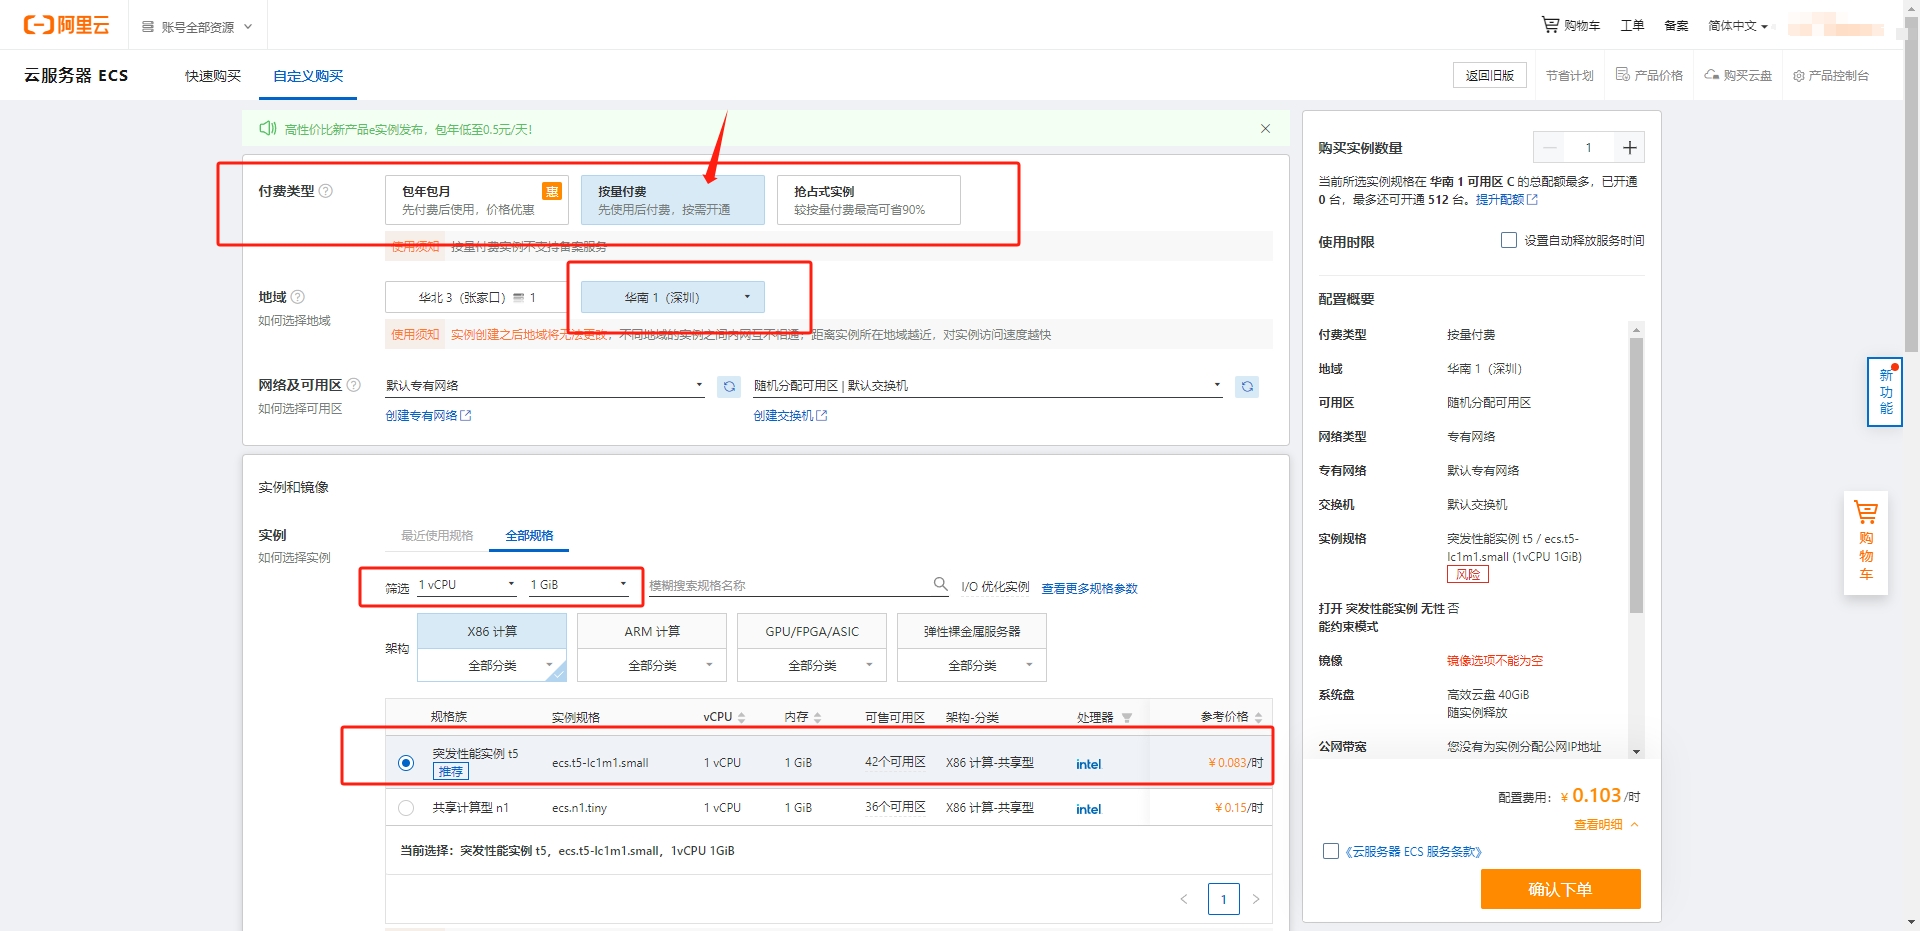Open floating 购物车 side widget

pyautogui.click(x=1866, y=543)
